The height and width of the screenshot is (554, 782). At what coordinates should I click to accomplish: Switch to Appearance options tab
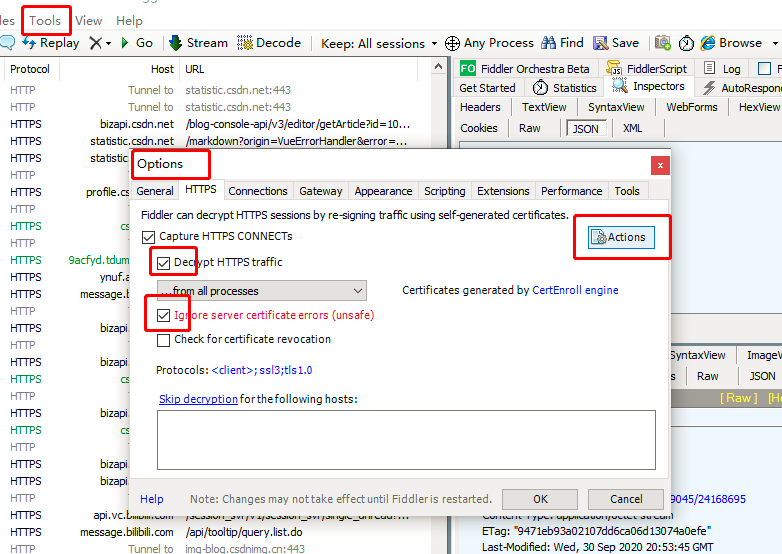click(383, 191)
